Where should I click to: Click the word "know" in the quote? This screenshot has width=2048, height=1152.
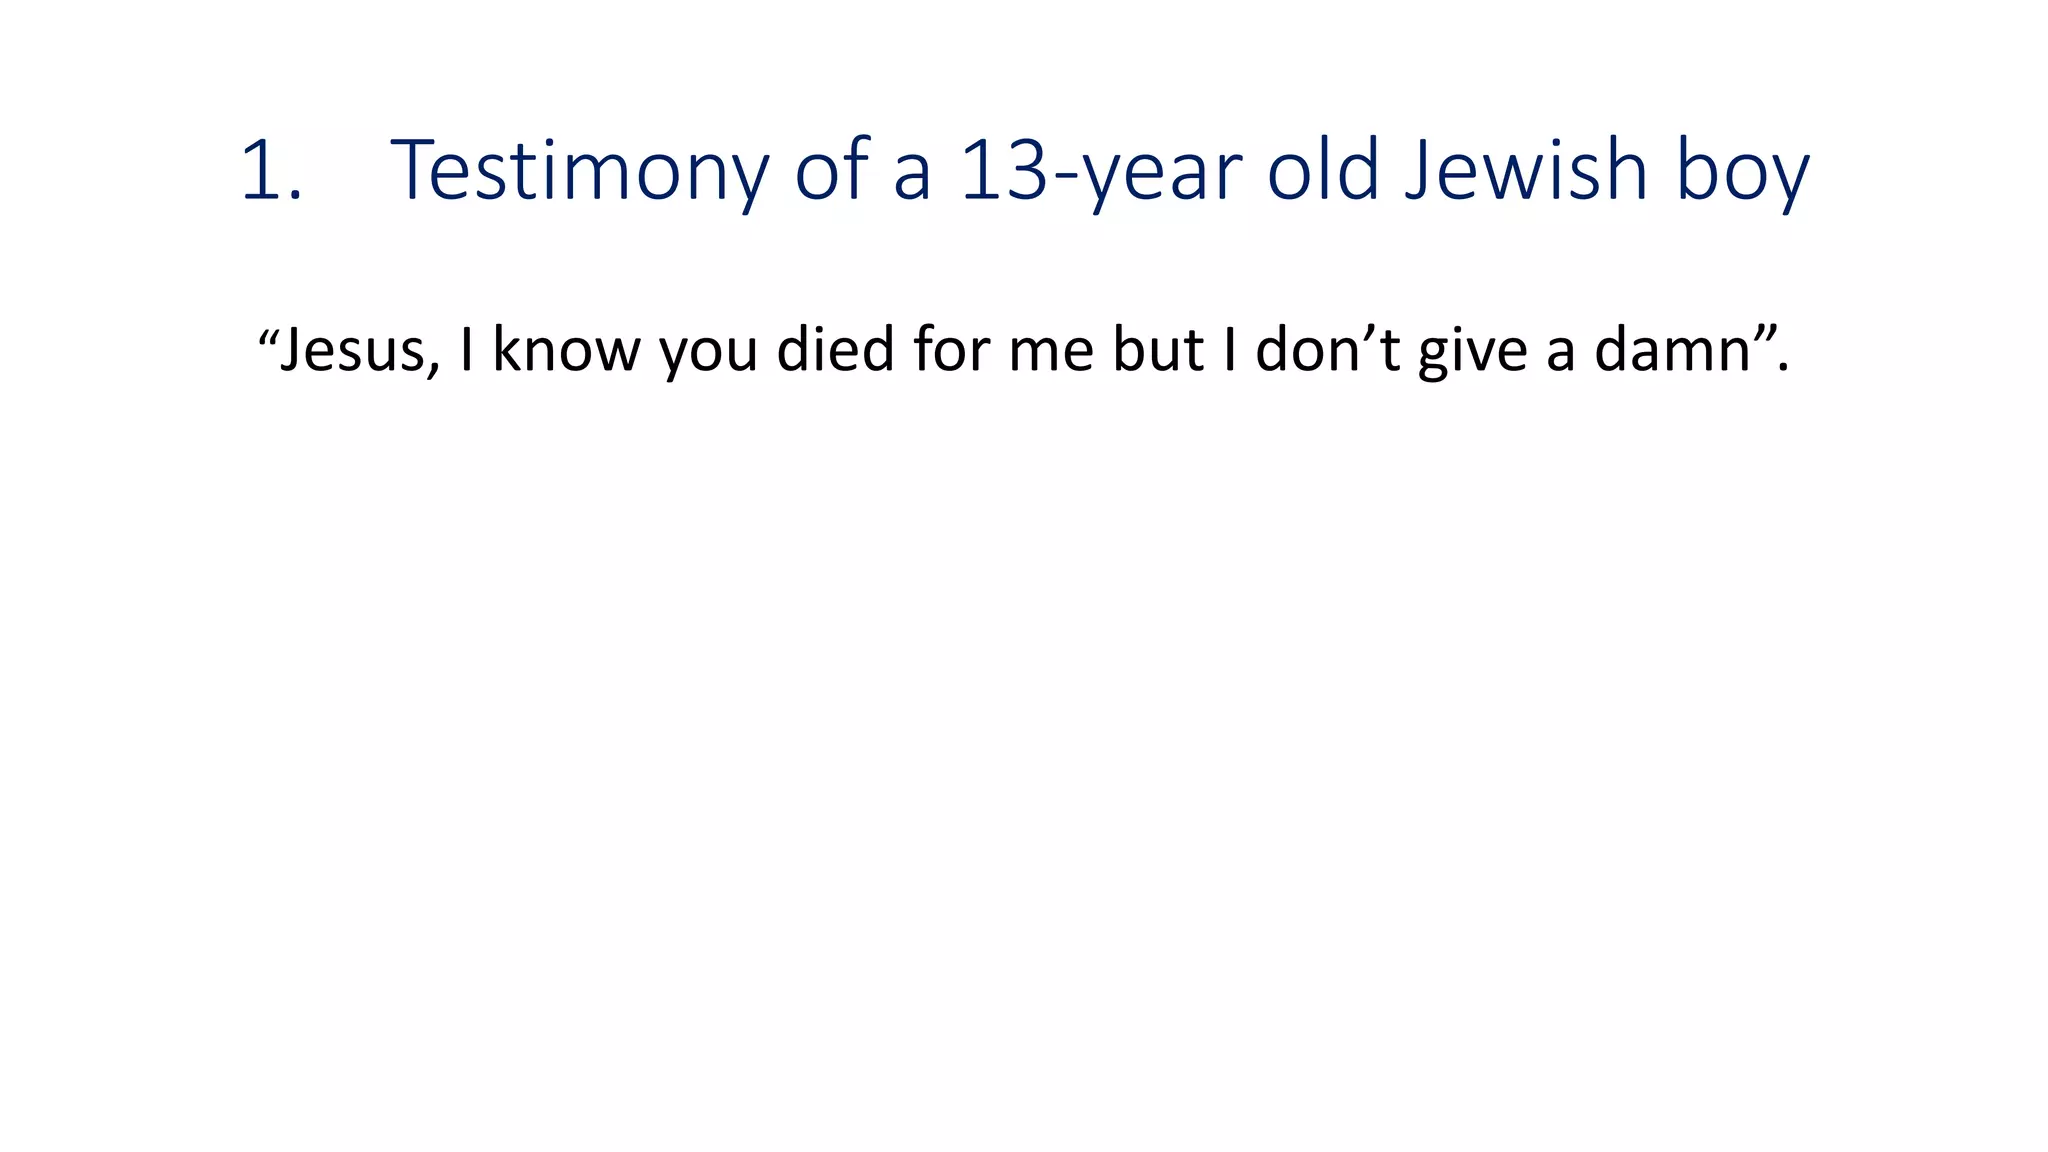(x=566, y=350)
